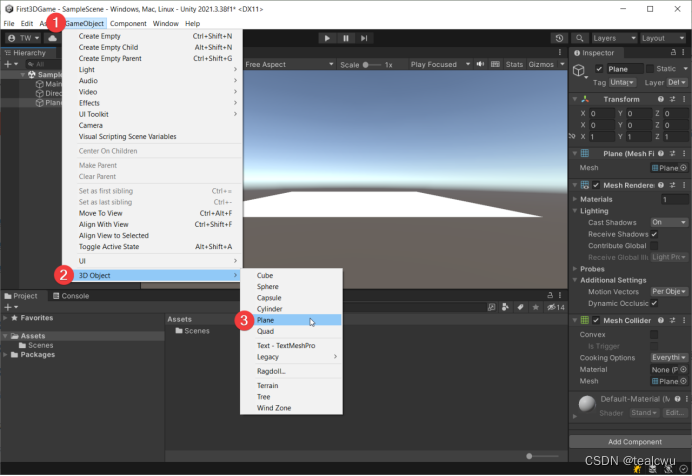
Task: Enable the Static checkbox
Action: 650,69
